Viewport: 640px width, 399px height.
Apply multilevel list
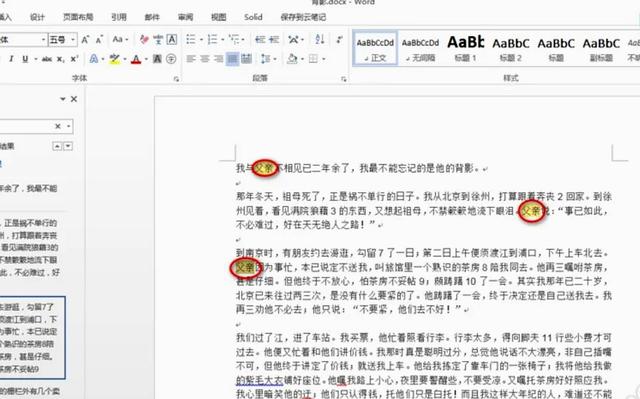coord(234,40)
